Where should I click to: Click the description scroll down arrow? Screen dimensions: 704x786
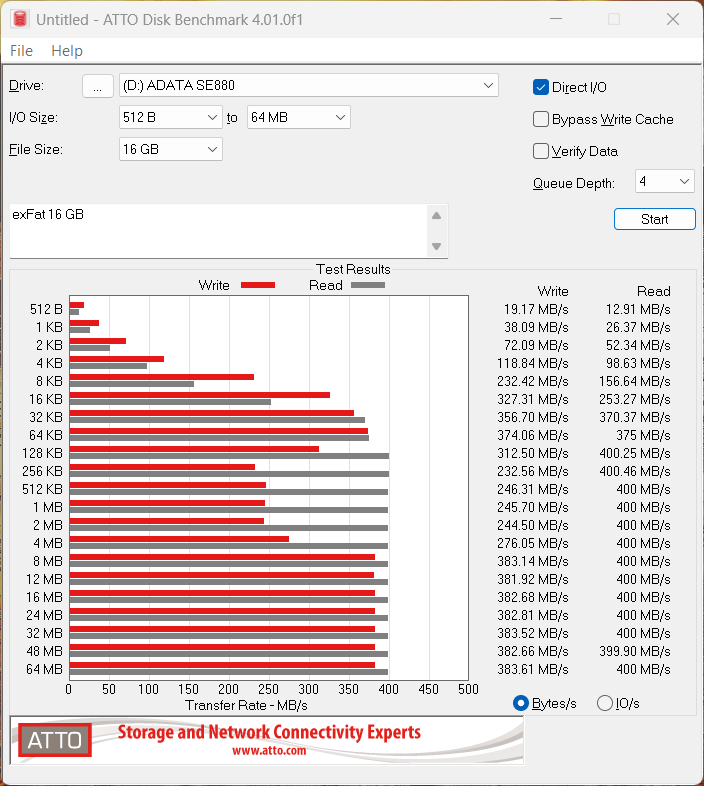coord(437,247)
